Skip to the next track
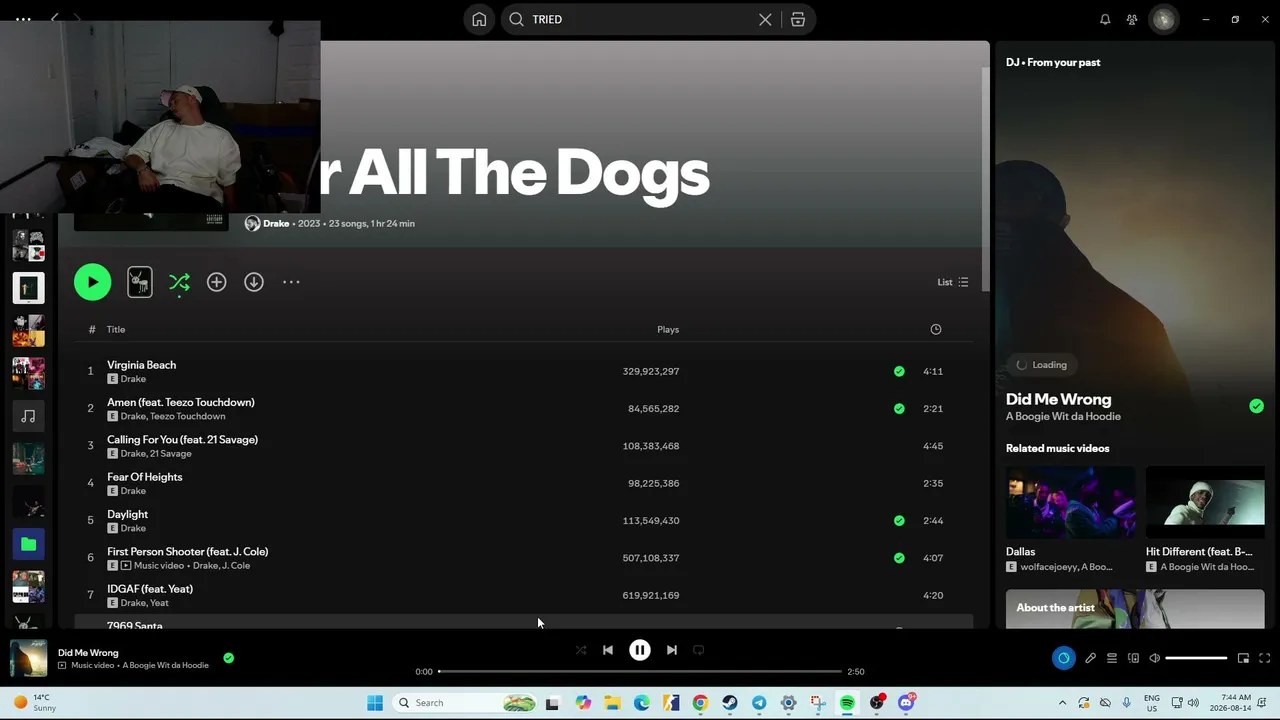The image size is (1280, 720). (x=672, y=650)
